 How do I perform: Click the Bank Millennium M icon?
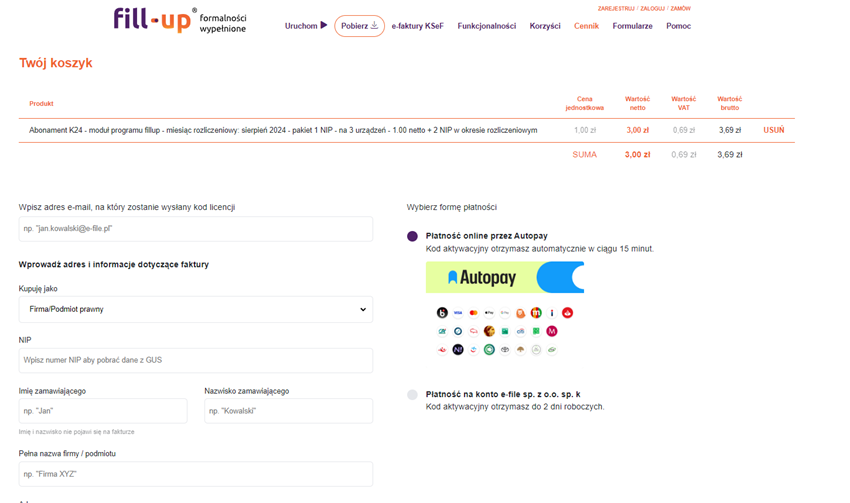click(x=552, y=331)
